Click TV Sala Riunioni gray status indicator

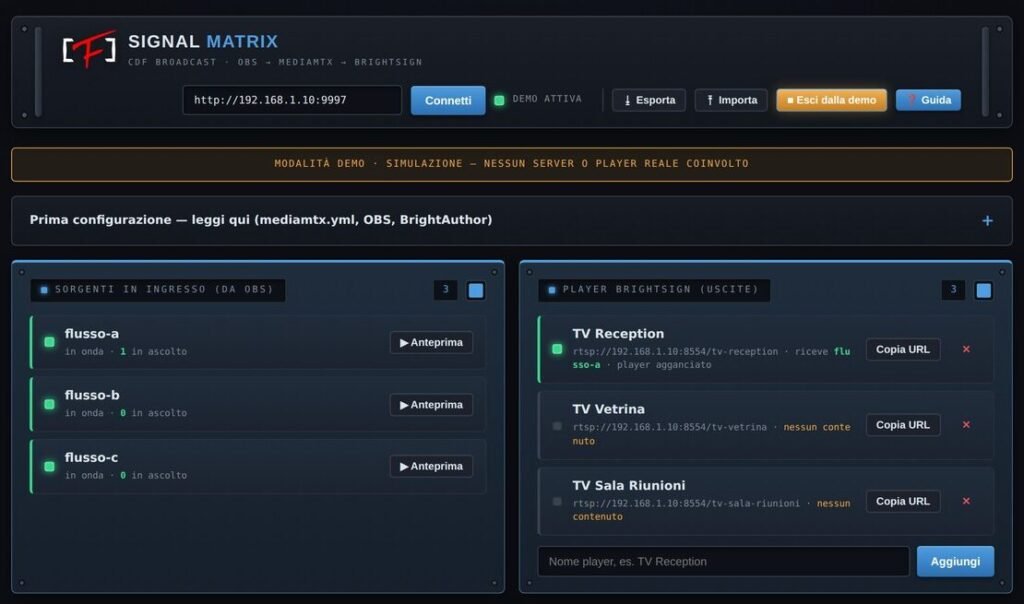pos(557,501)
